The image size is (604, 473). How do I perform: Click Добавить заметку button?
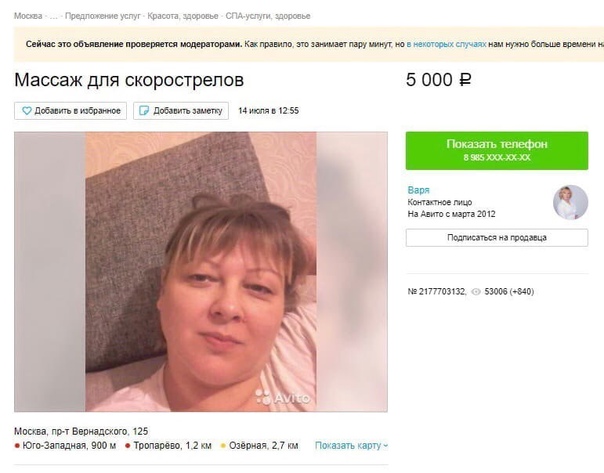[181, 111]
